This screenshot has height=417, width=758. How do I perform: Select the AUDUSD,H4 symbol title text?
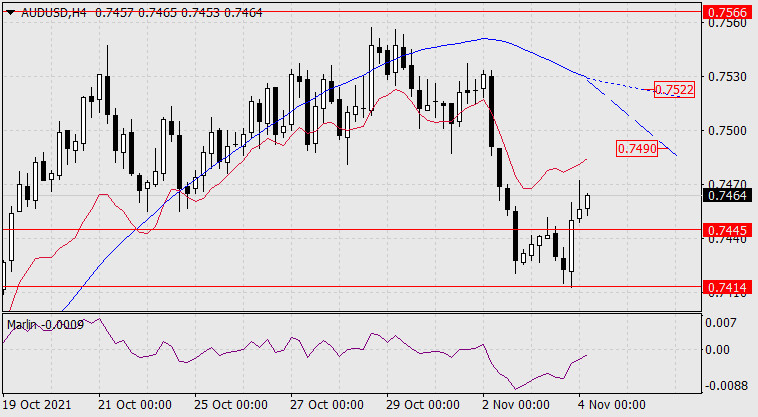coord(54,13)
